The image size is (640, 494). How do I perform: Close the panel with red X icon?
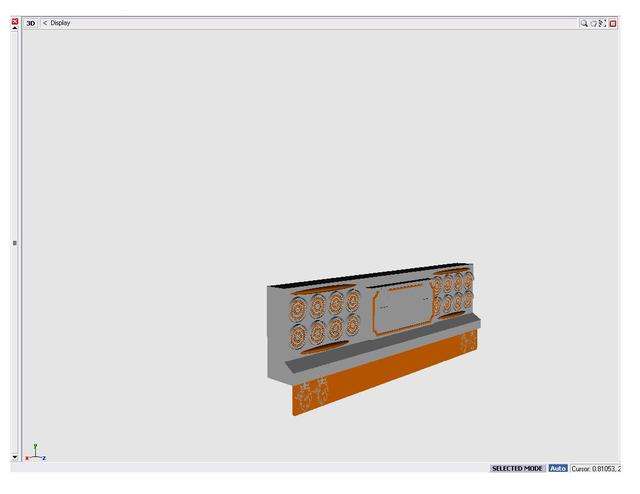tap(15, 21)
